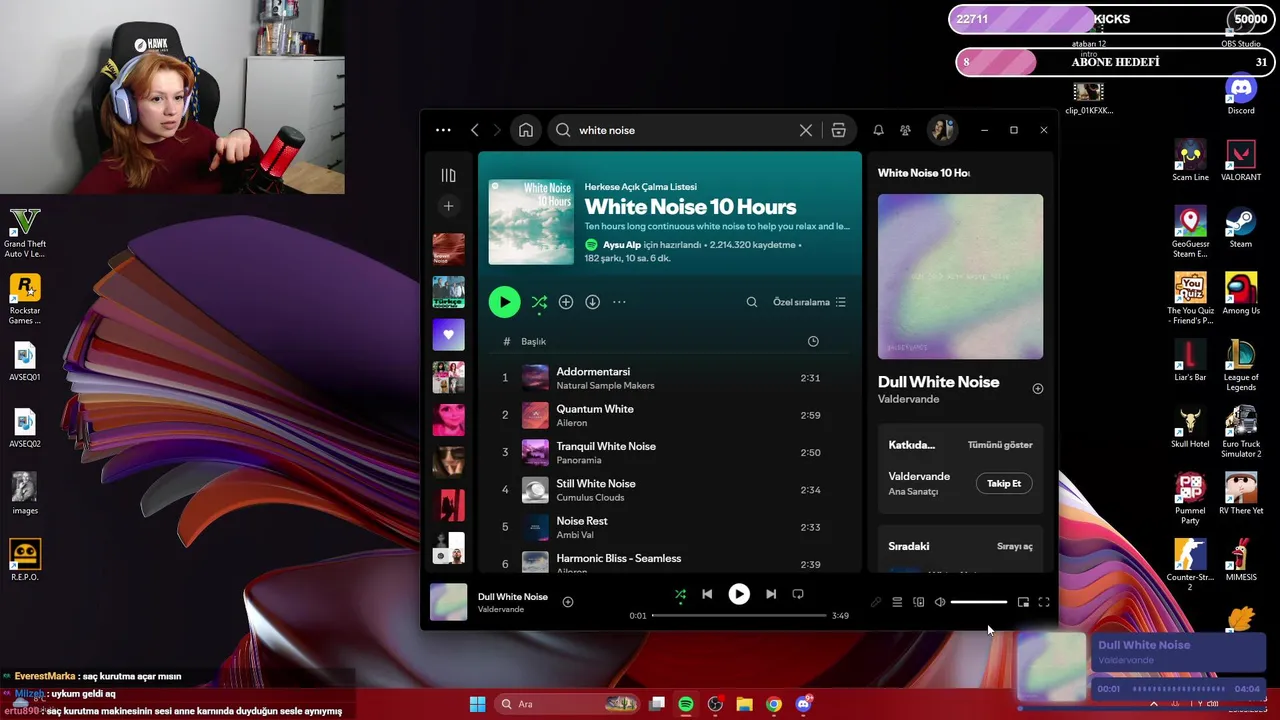Viewport: 1280px width, 720px height.
Task: Search within playlist magnifier icon
Action: click(752, 302)
